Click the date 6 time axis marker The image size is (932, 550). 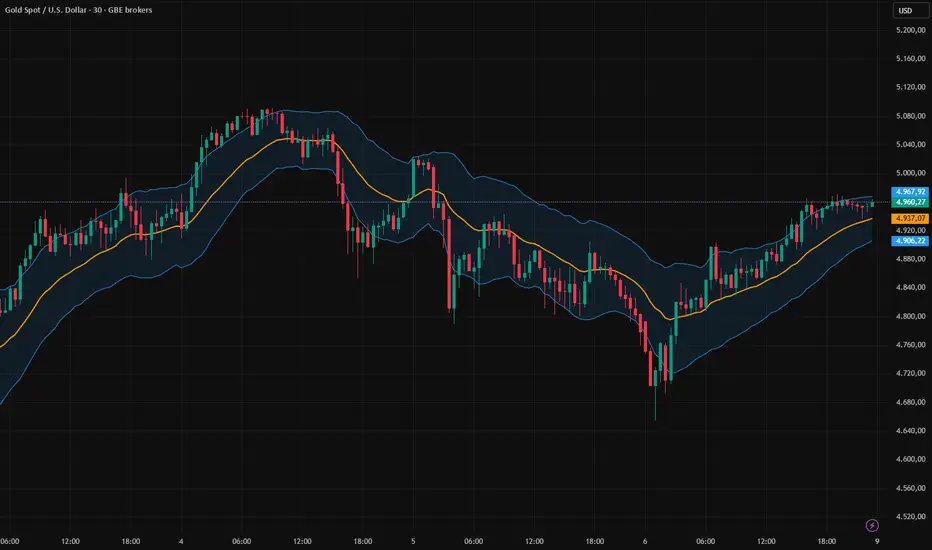(x=648, y=540)
